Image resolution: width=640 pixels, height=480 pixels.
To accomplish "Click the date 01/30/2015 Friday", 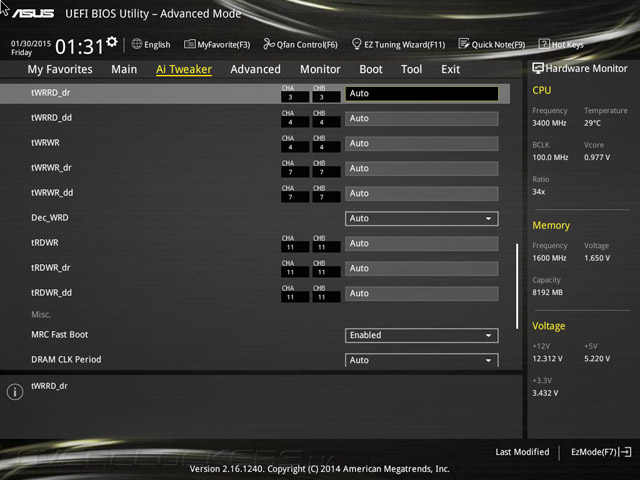I will pyautogui.click(x=31, y=48).
